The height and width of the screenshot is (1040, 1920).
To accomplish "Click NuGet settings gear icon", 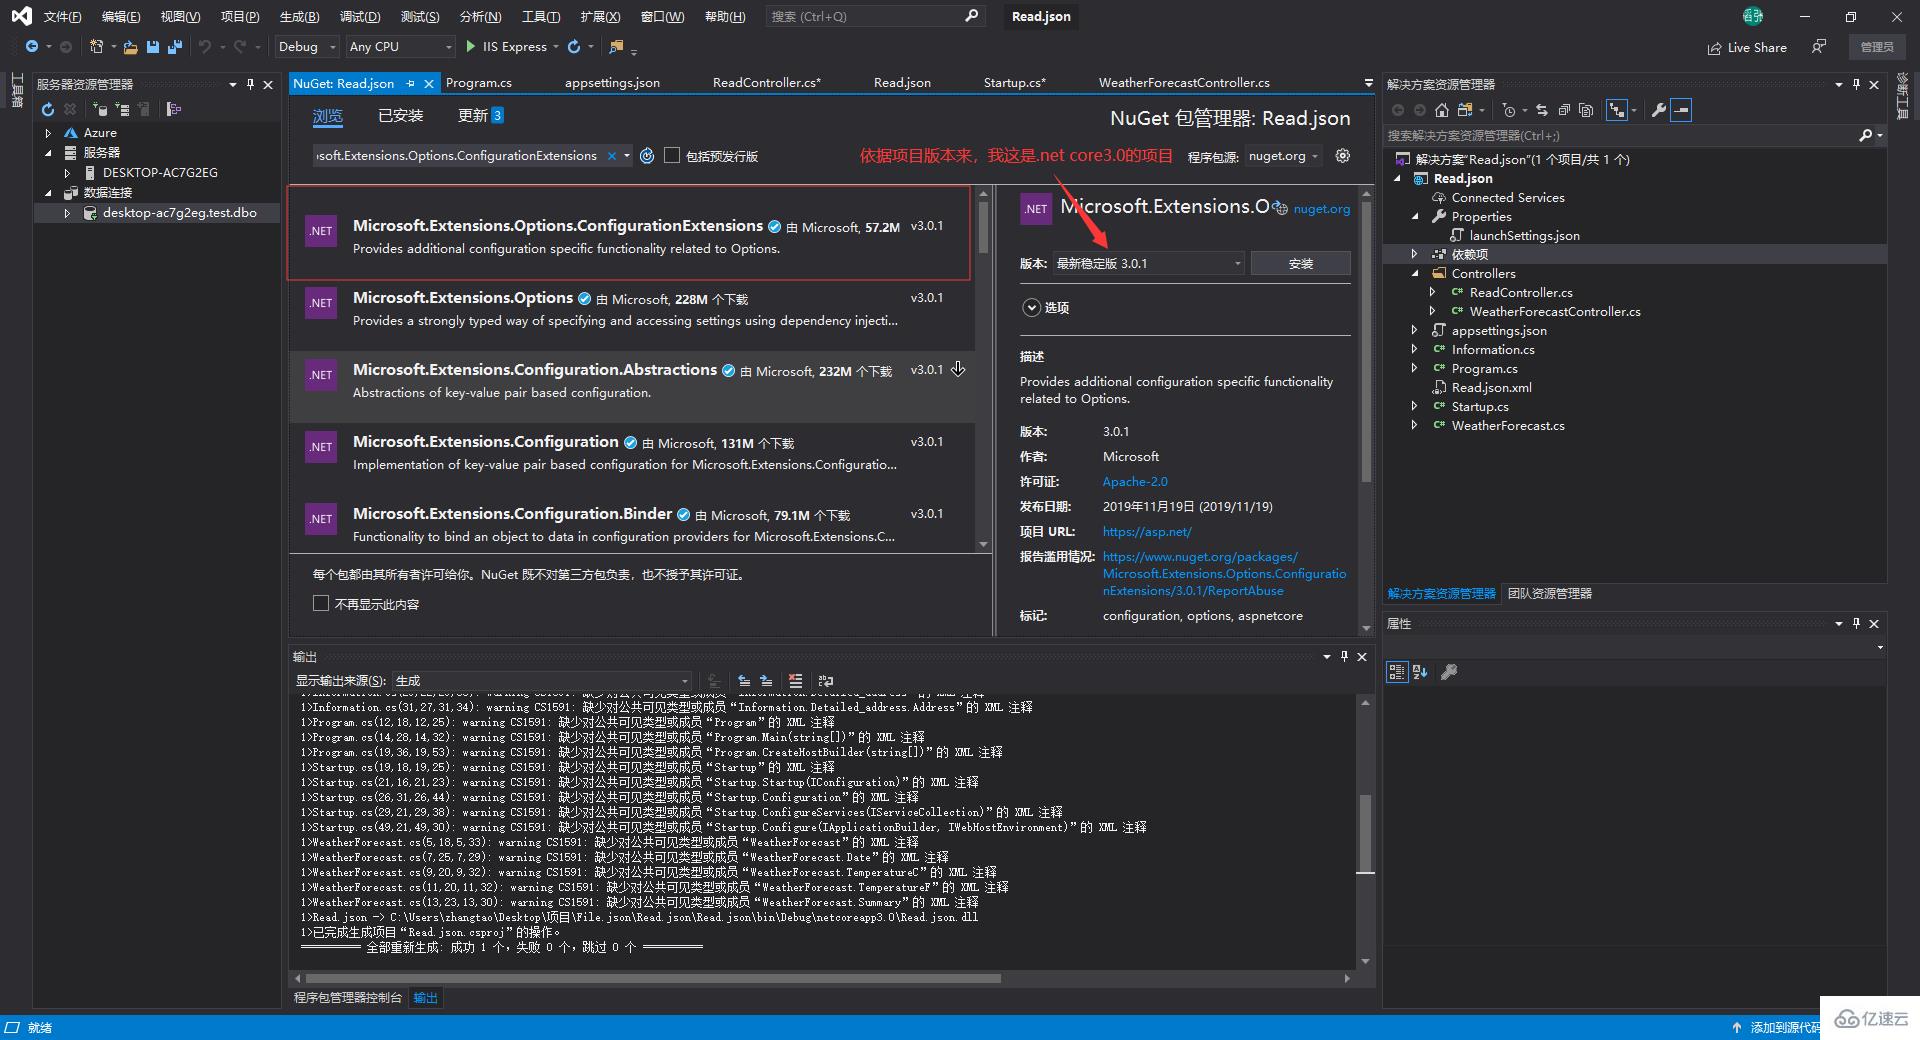I will click(1343, 156).
